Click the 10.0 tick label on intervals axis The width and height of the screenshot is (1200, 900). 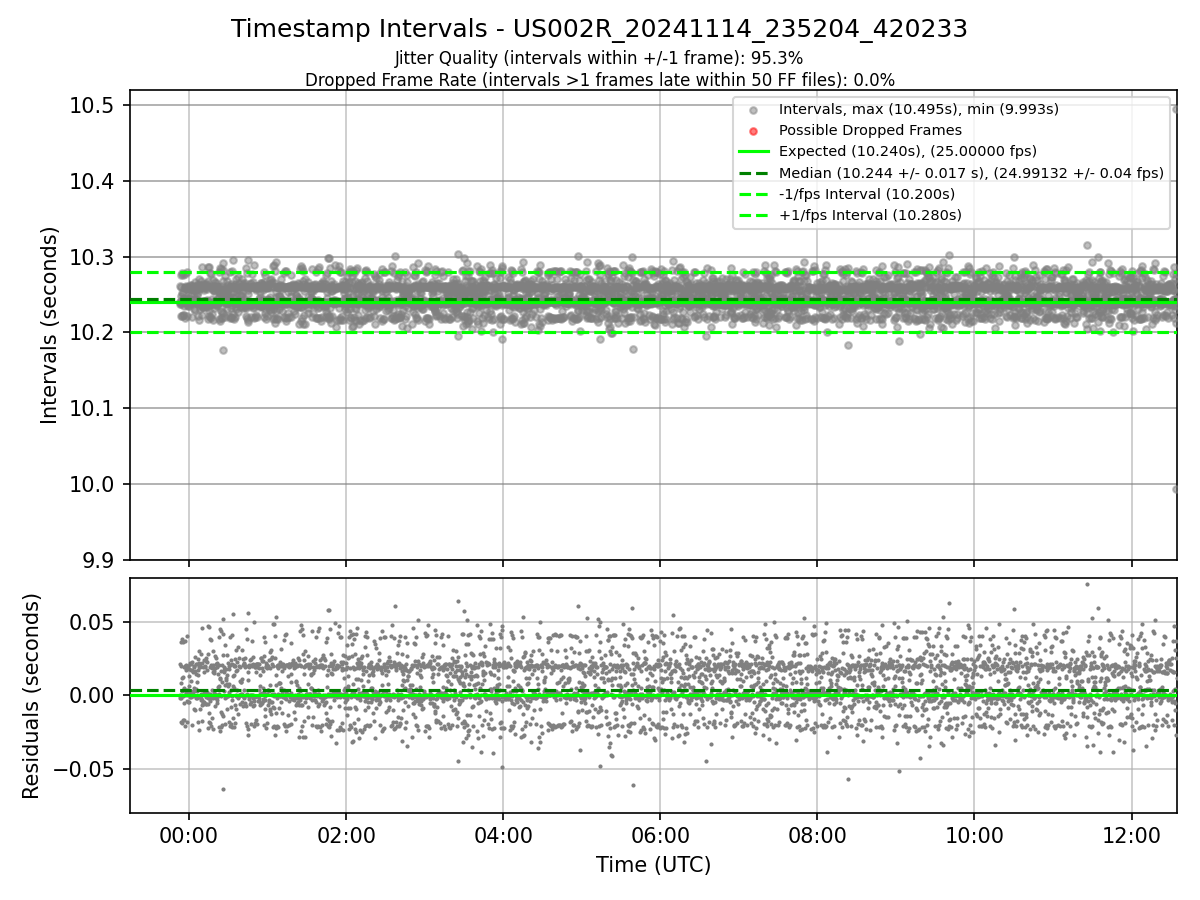tap(91, 484)
